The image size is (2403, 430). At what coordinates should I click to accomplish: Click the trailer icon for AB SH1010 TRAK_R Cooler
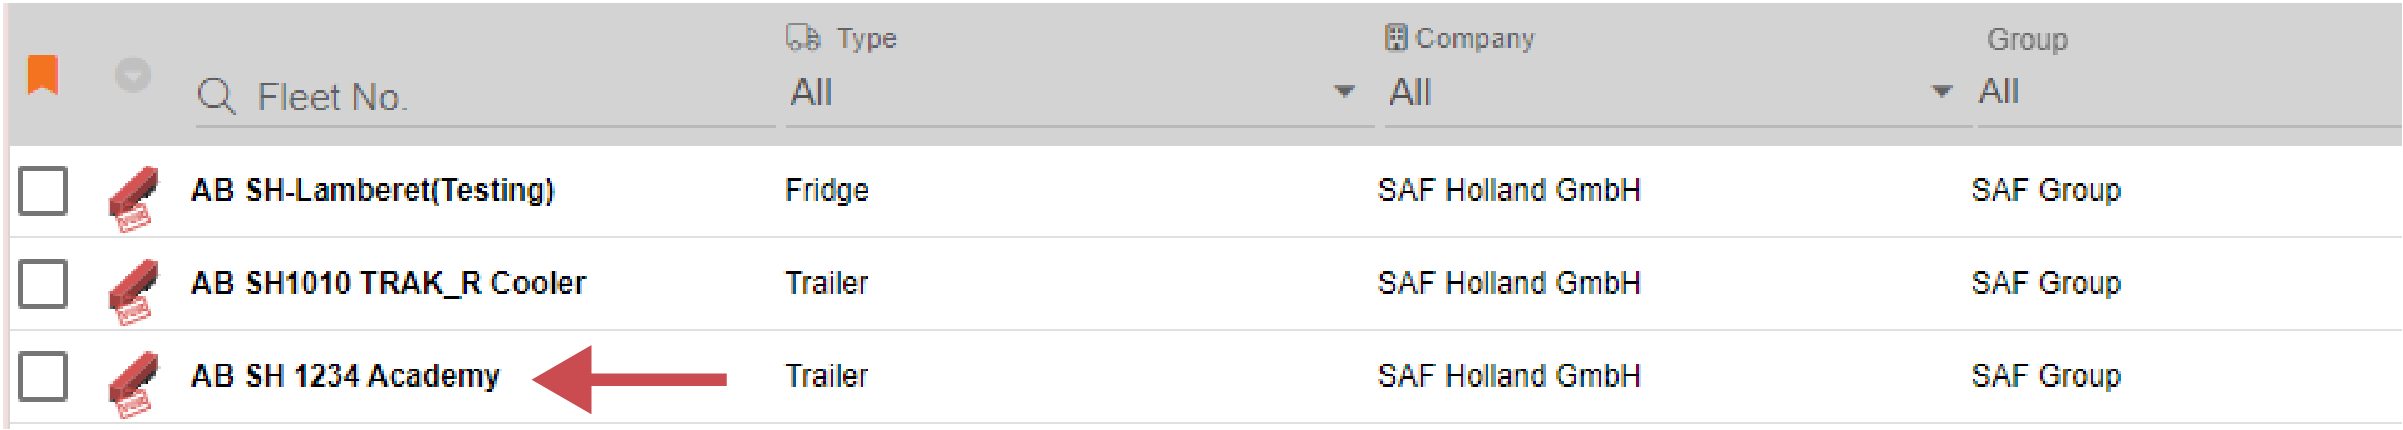[133, 290]
